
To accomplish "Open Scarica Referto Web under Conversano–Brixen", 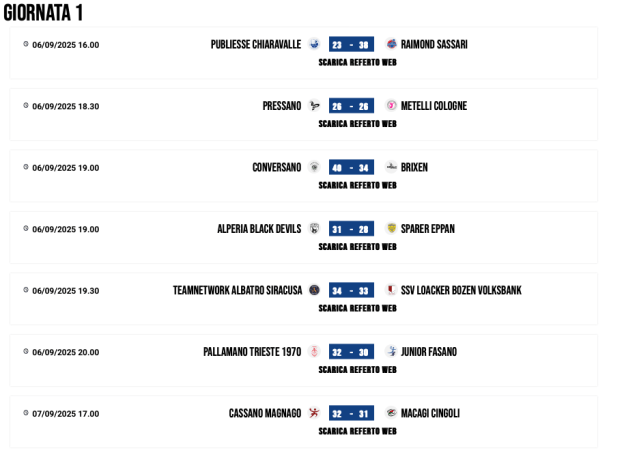I will [x=357, y=185].
